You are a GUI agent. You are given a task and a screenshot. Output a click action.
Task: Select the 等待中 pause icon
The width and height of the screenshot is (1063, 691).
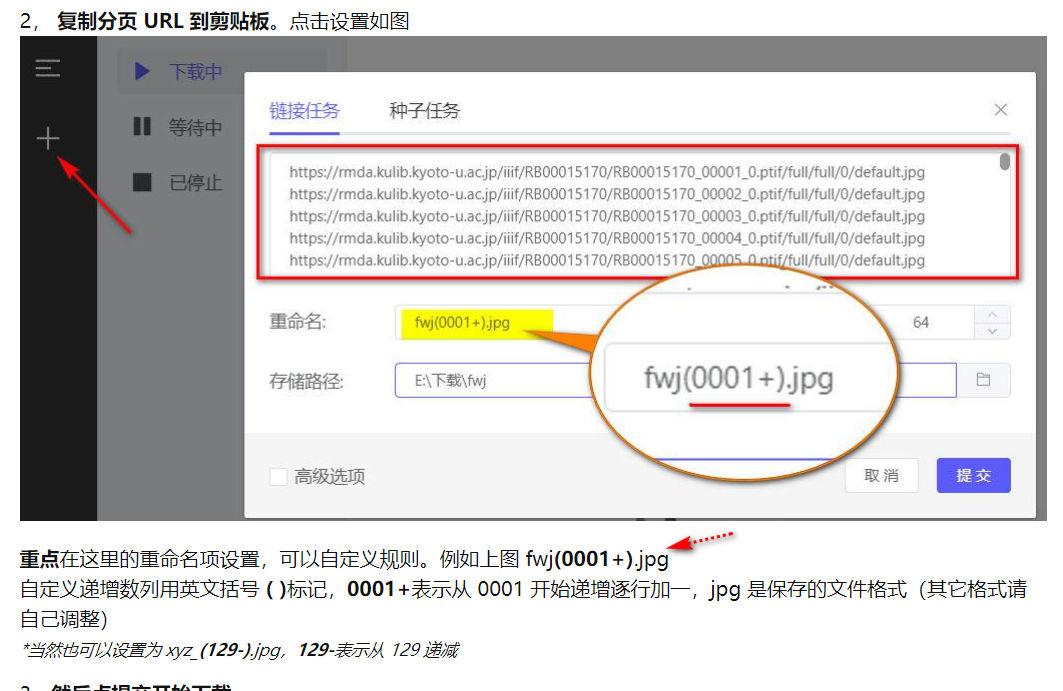tap(142, 127)
